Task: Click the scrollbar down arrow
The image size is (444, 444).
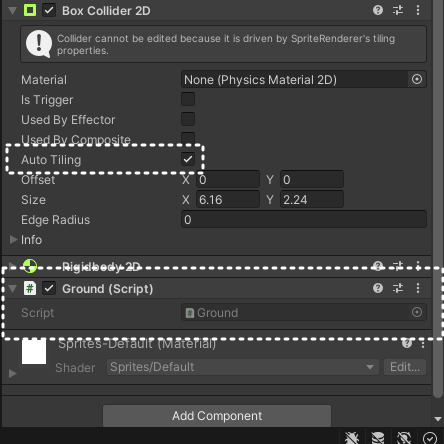Action: click(x=438, y=419)
